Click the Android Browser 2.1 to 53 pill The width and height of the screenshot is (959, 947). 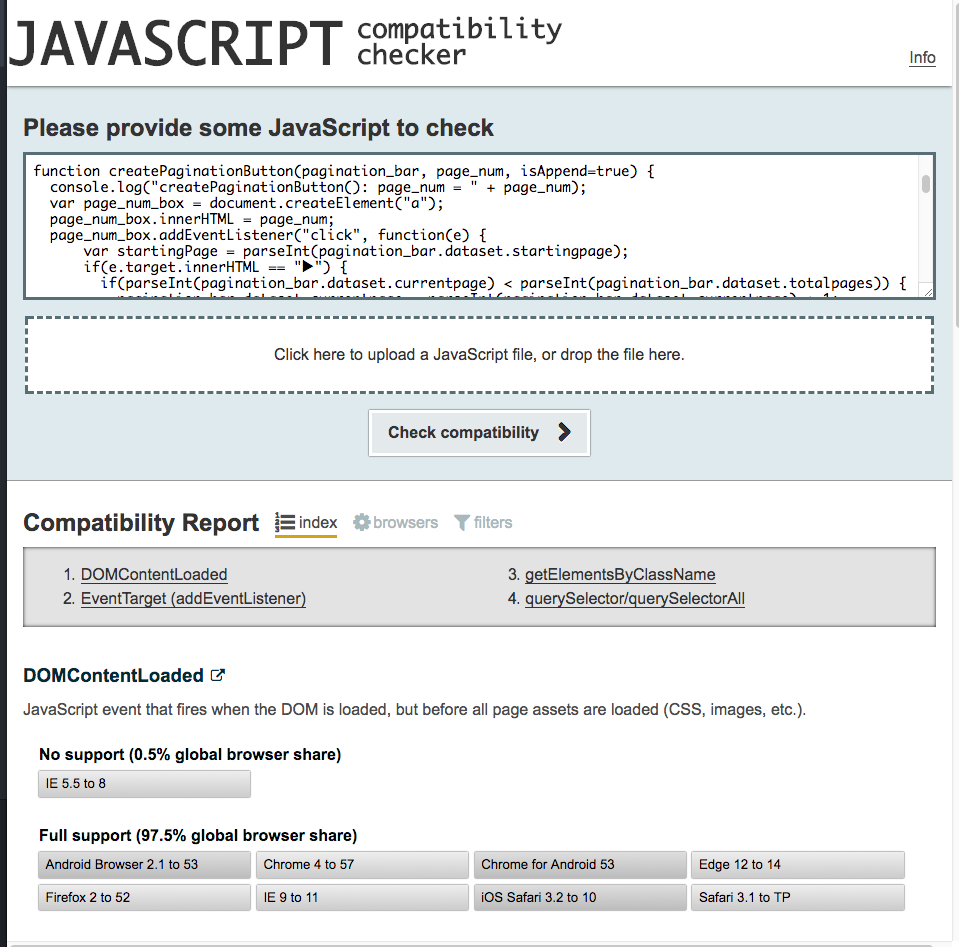pos(143,864)
